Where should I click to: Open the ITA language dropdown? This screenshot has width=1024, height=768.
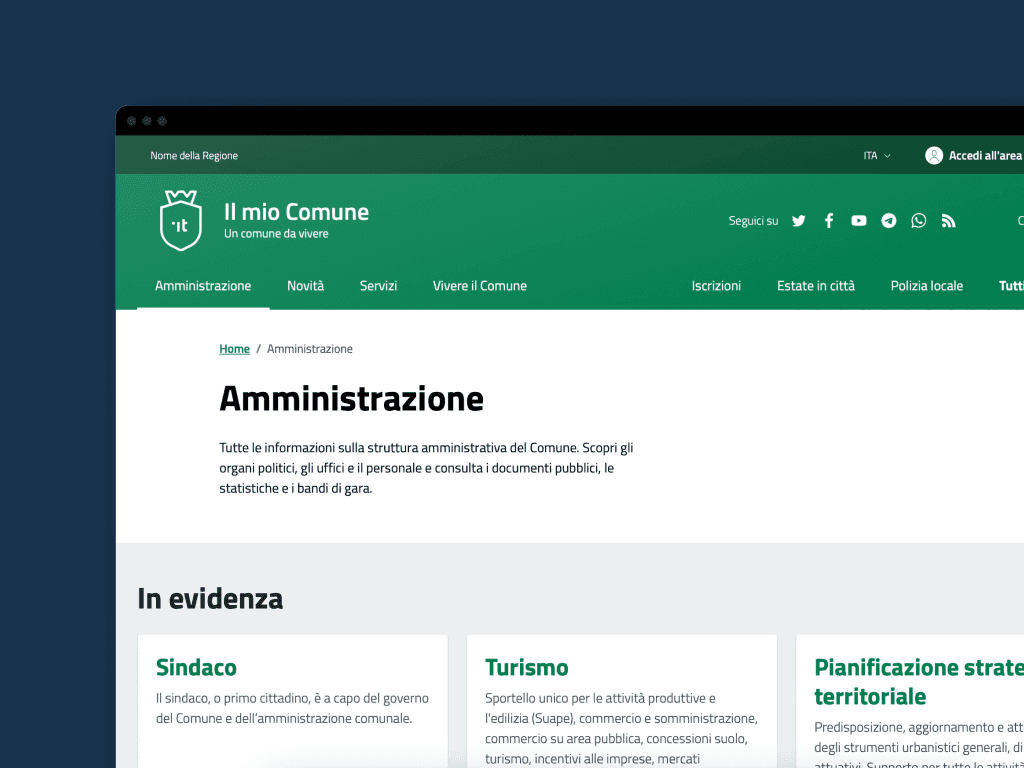click(874, 155)
